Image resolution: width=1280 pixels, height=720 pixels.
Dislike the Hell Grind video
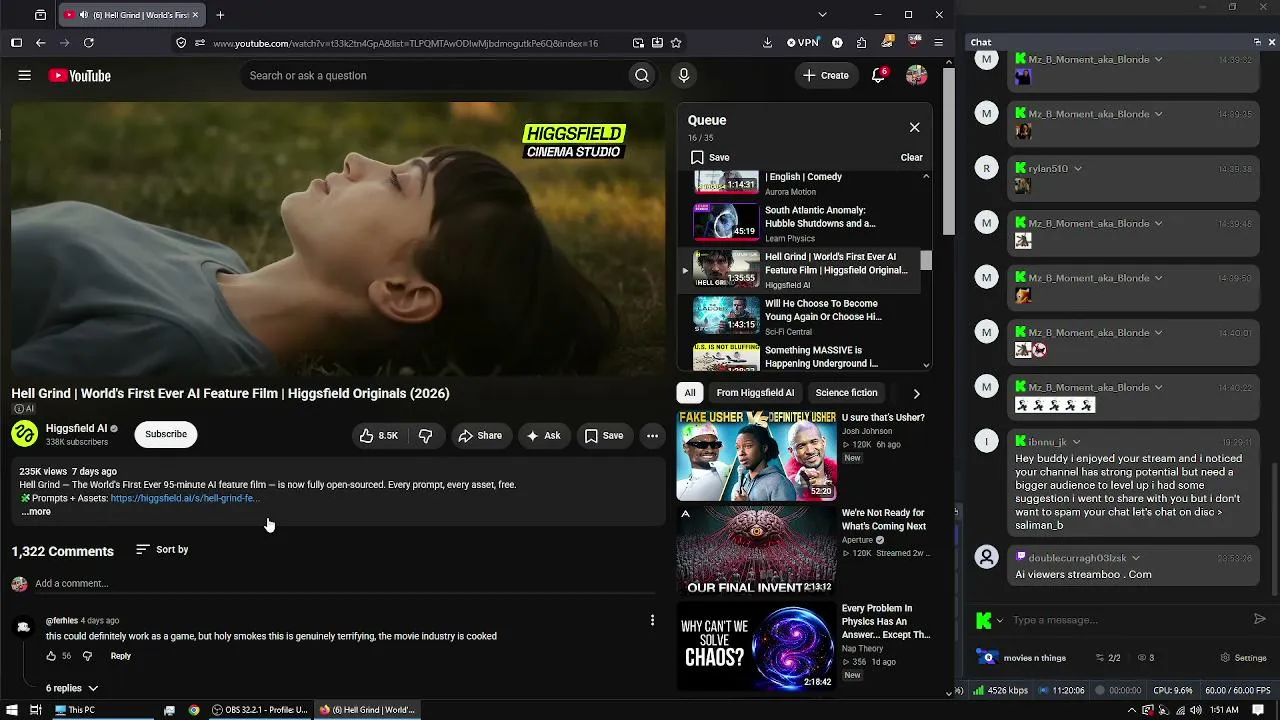pyautogui.click(x=425, y=435)
